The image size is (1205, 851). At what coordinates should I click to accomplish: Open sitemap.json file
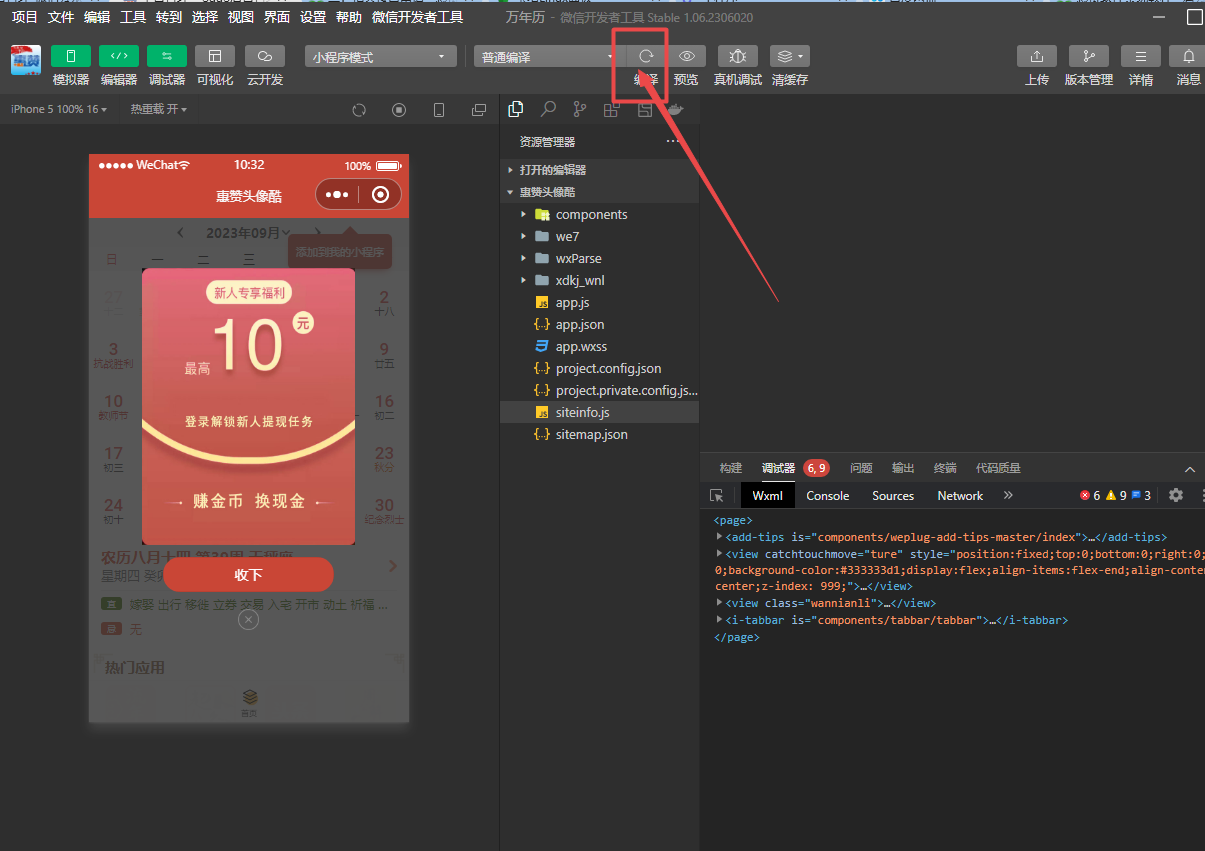[x=599, y=434]
